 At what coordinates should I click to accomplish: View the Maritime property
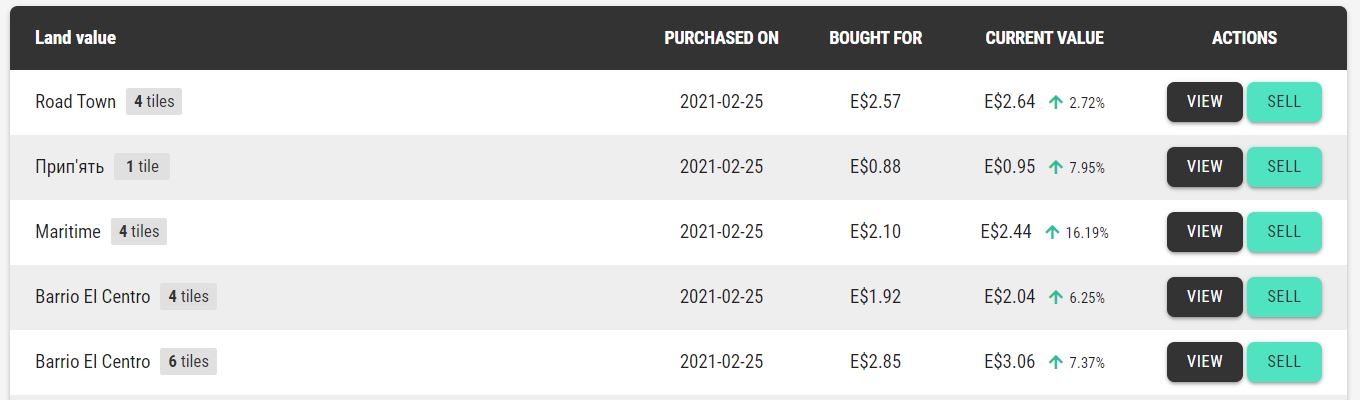1204,232
